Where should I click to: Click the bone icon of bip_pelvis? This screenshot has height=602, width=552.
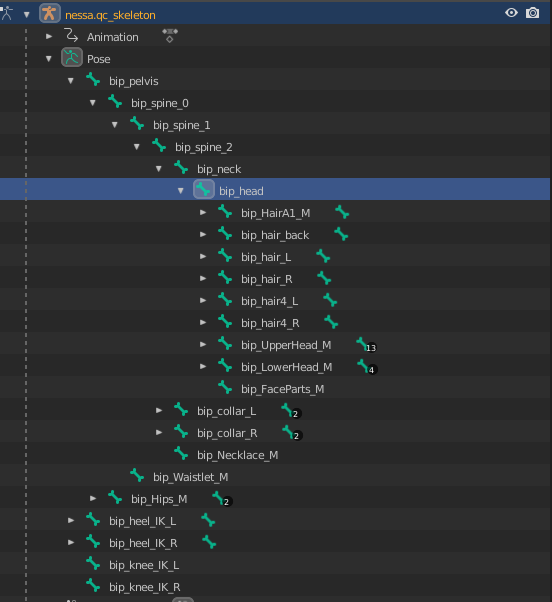[x=93, y=80]
